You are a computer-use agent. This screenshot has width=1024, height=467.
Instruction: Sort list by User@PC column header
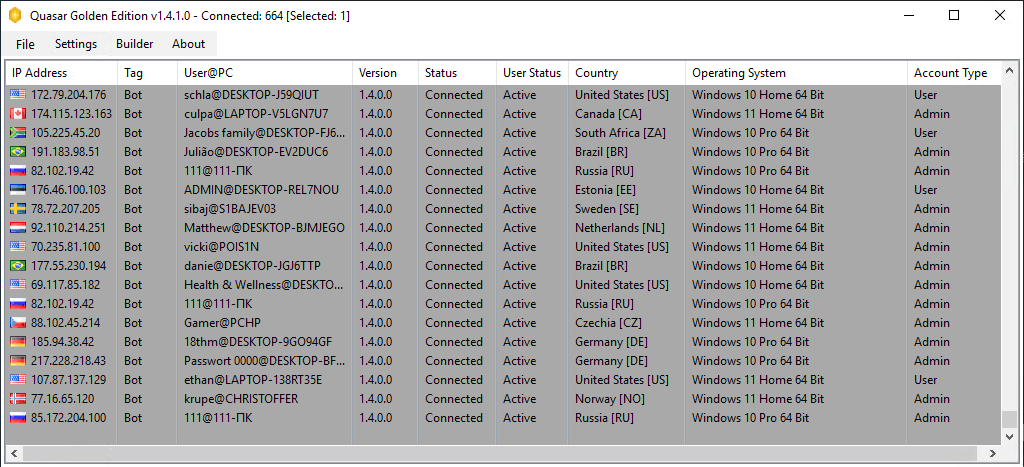coord(264,73)
